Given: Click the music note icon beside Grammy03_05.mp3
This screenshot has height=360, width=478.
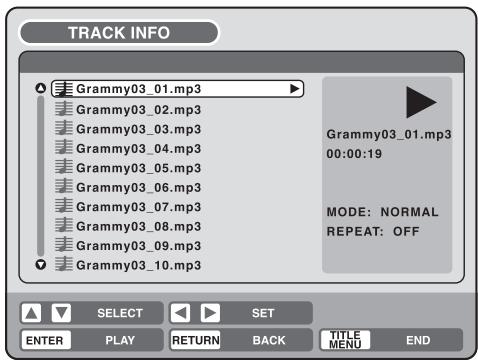Looking at the screenshot, I should point(64,167).
